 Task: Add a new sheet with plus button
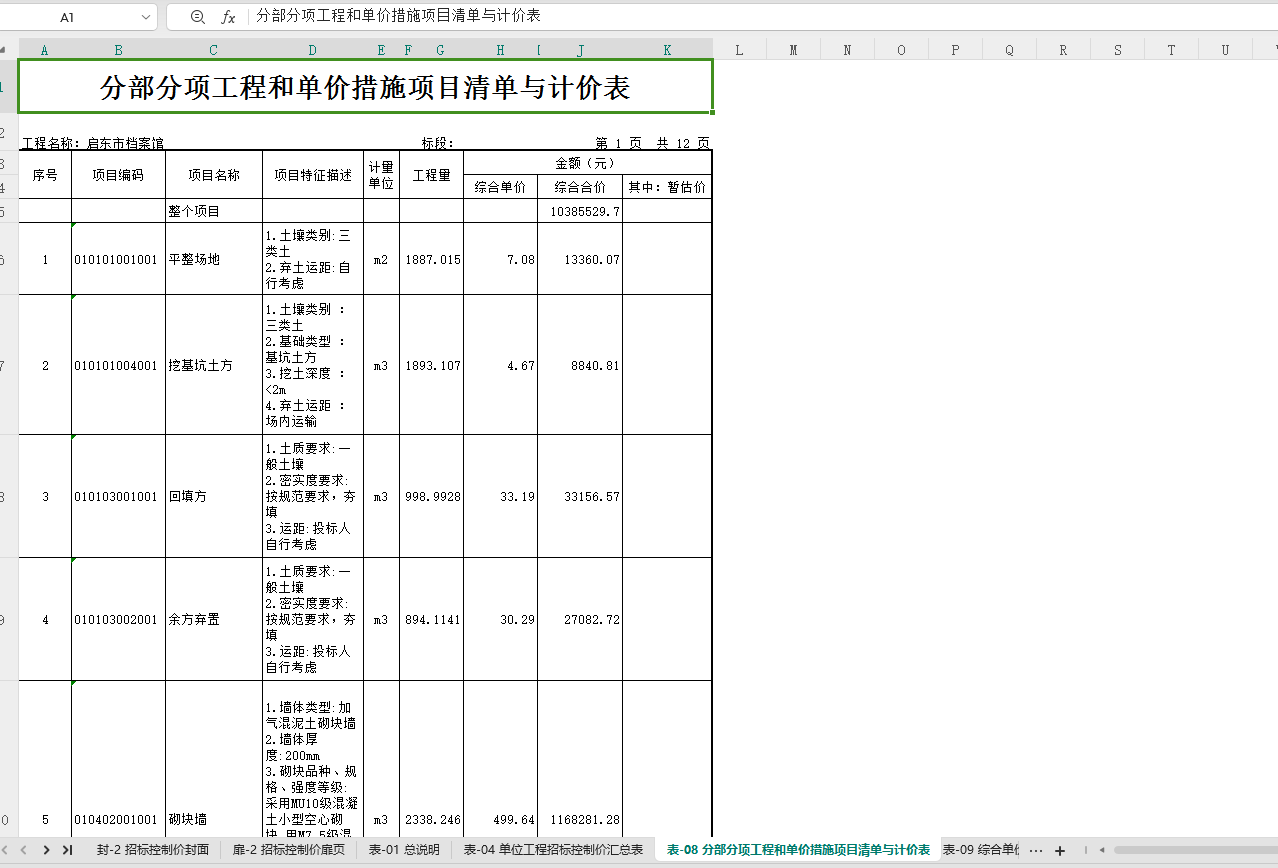[1060, 851]
